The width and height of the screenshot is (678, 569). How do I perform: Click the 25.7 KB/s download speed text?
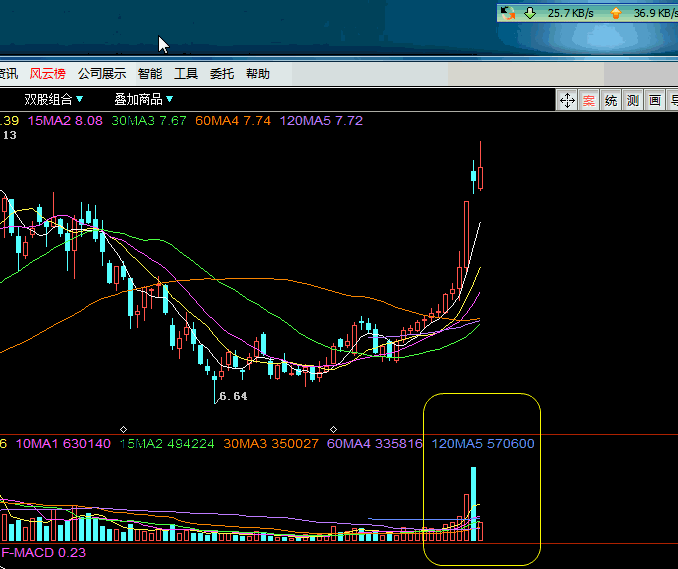(x=570, y=13)
